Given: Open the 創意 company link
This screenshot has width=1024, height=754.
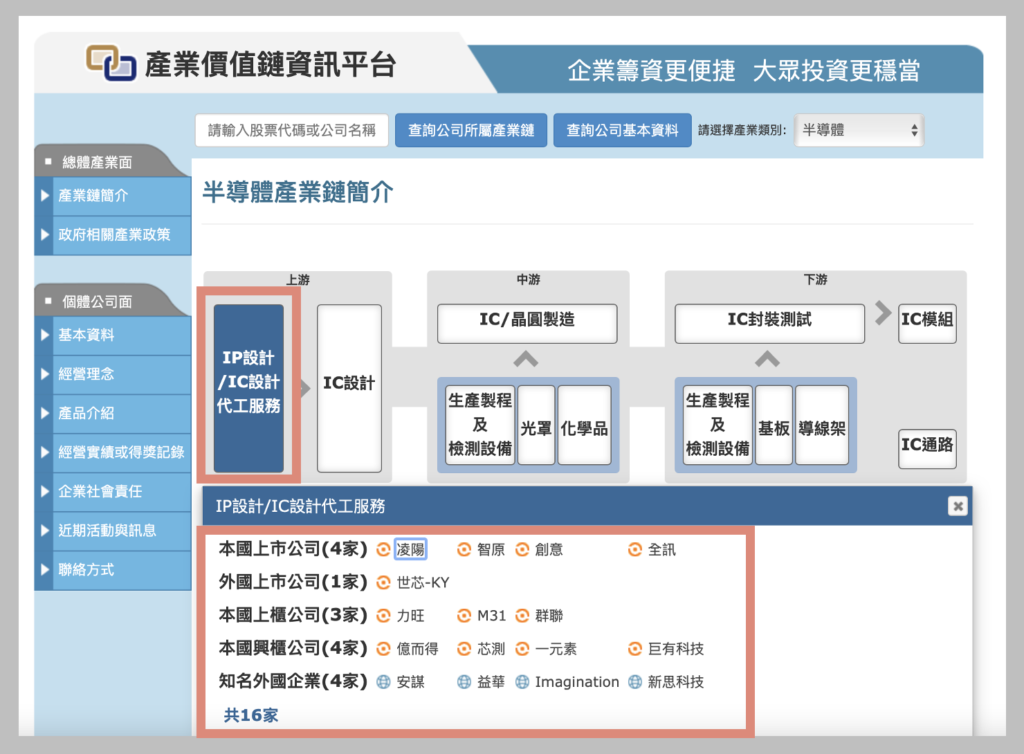Looking at the screenshot, I should 549,550.
